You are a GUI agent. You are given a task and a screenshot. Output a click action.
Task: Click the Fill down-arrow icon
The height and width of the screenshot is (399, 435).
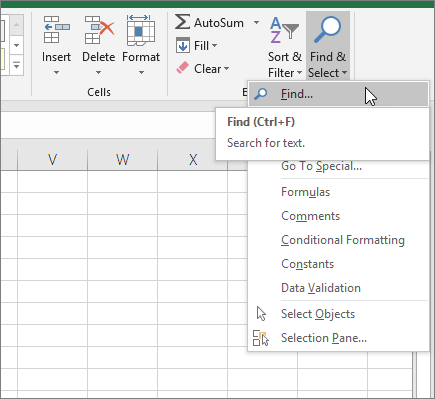[x=183, y=45]
